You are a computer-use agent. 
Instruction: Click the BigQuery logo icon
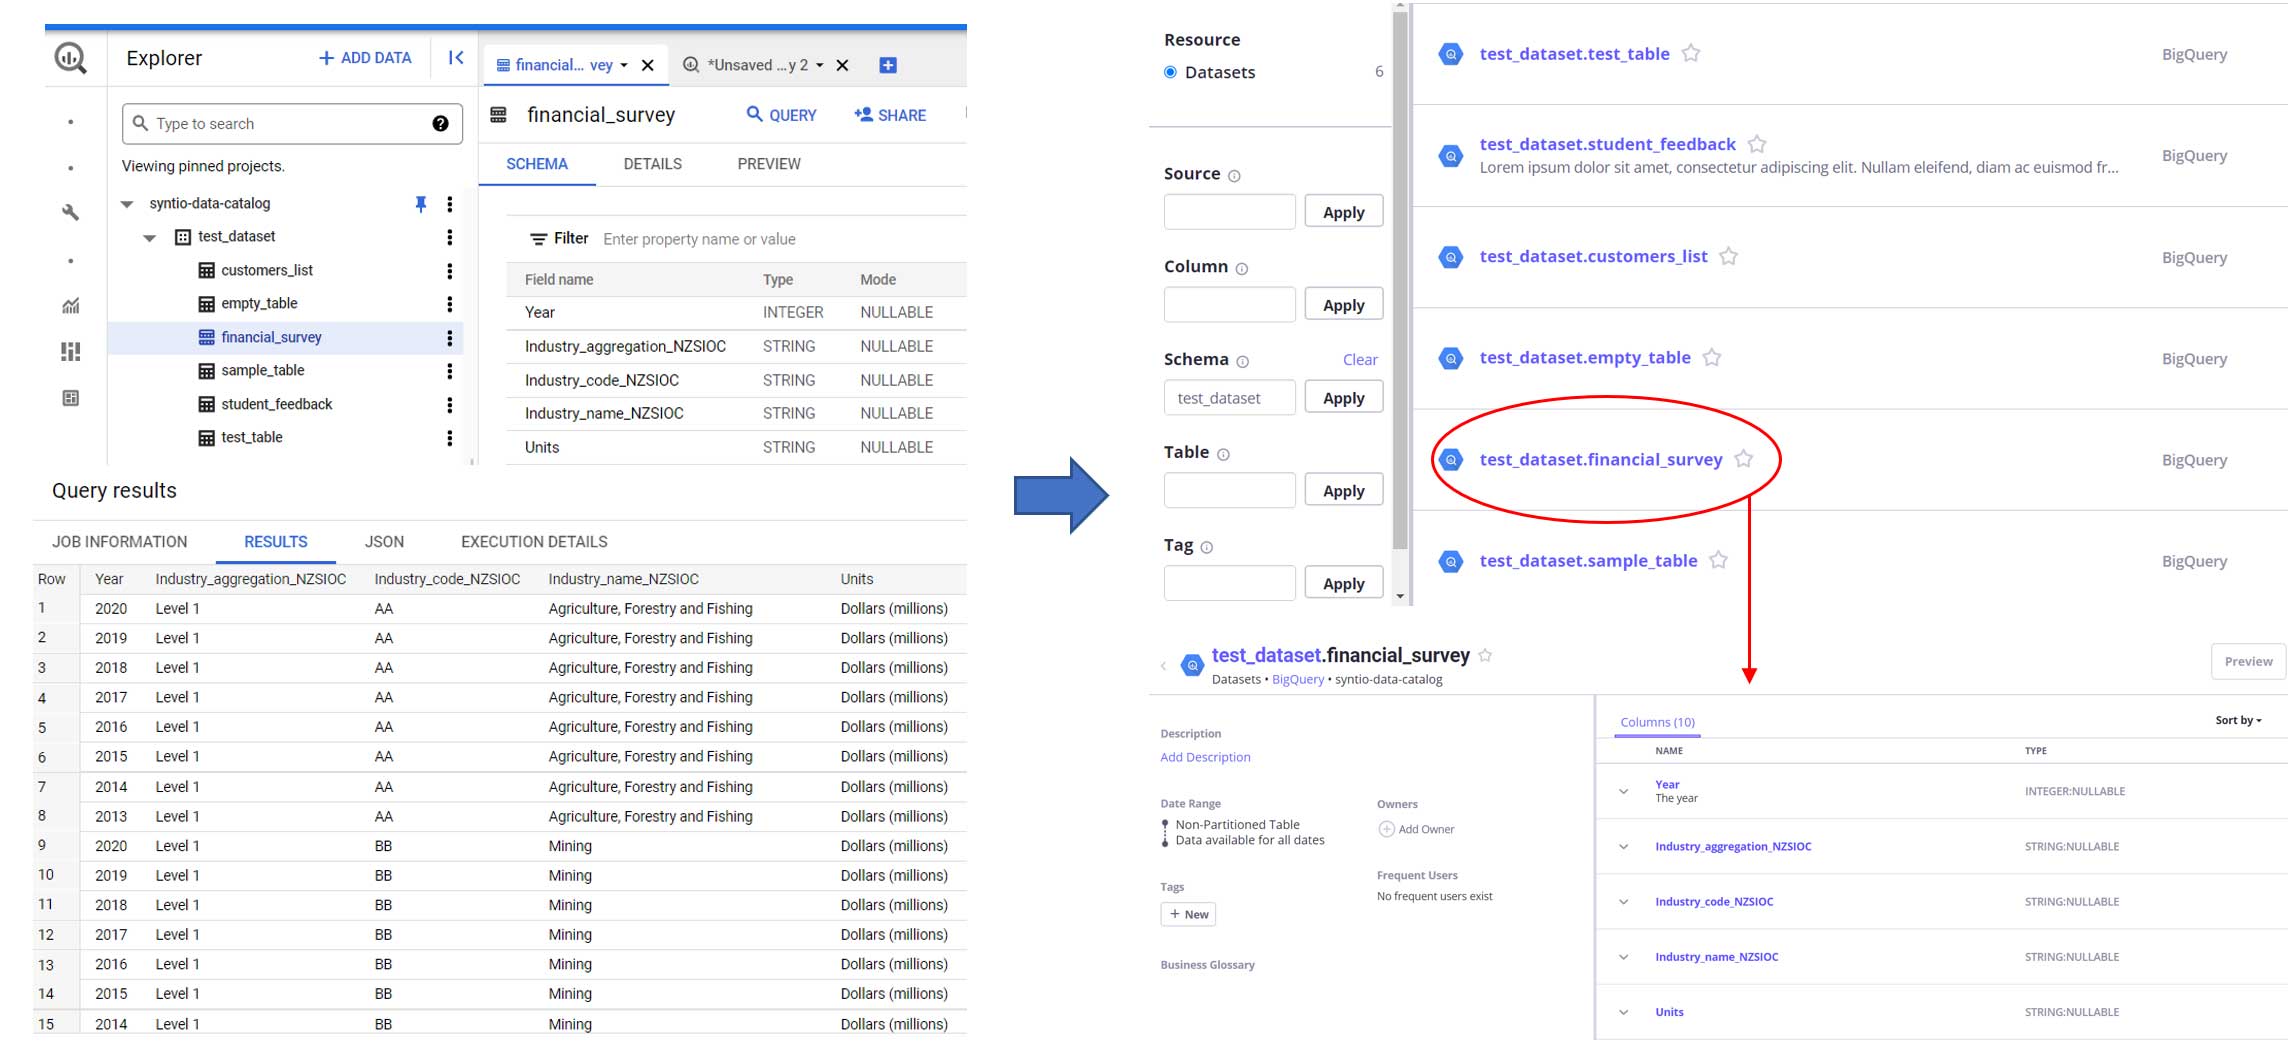coord(70,58)
